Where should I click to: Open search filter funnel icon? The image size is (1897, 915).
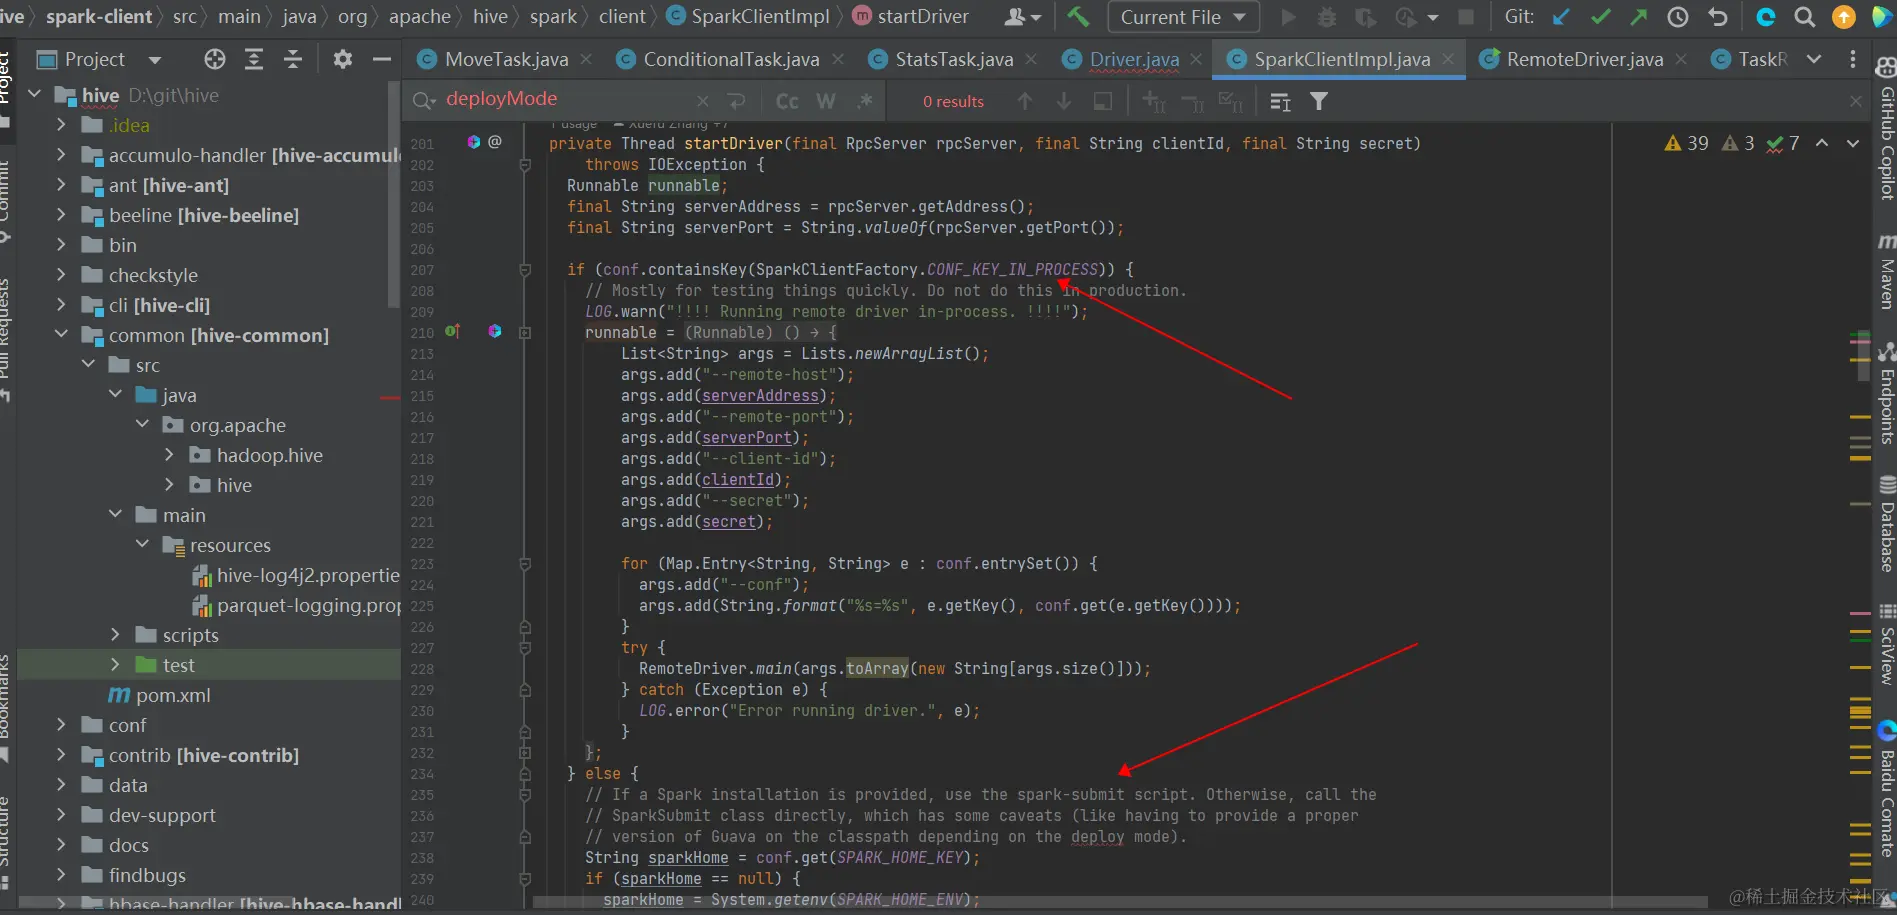[1319, 101]
